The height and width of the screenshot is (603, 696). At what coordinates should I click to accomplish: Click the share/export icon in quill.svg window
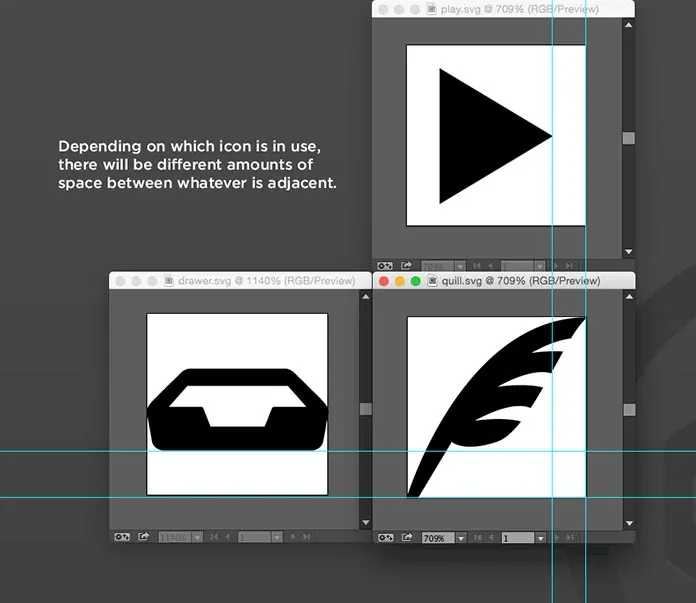tap(407, 537)
